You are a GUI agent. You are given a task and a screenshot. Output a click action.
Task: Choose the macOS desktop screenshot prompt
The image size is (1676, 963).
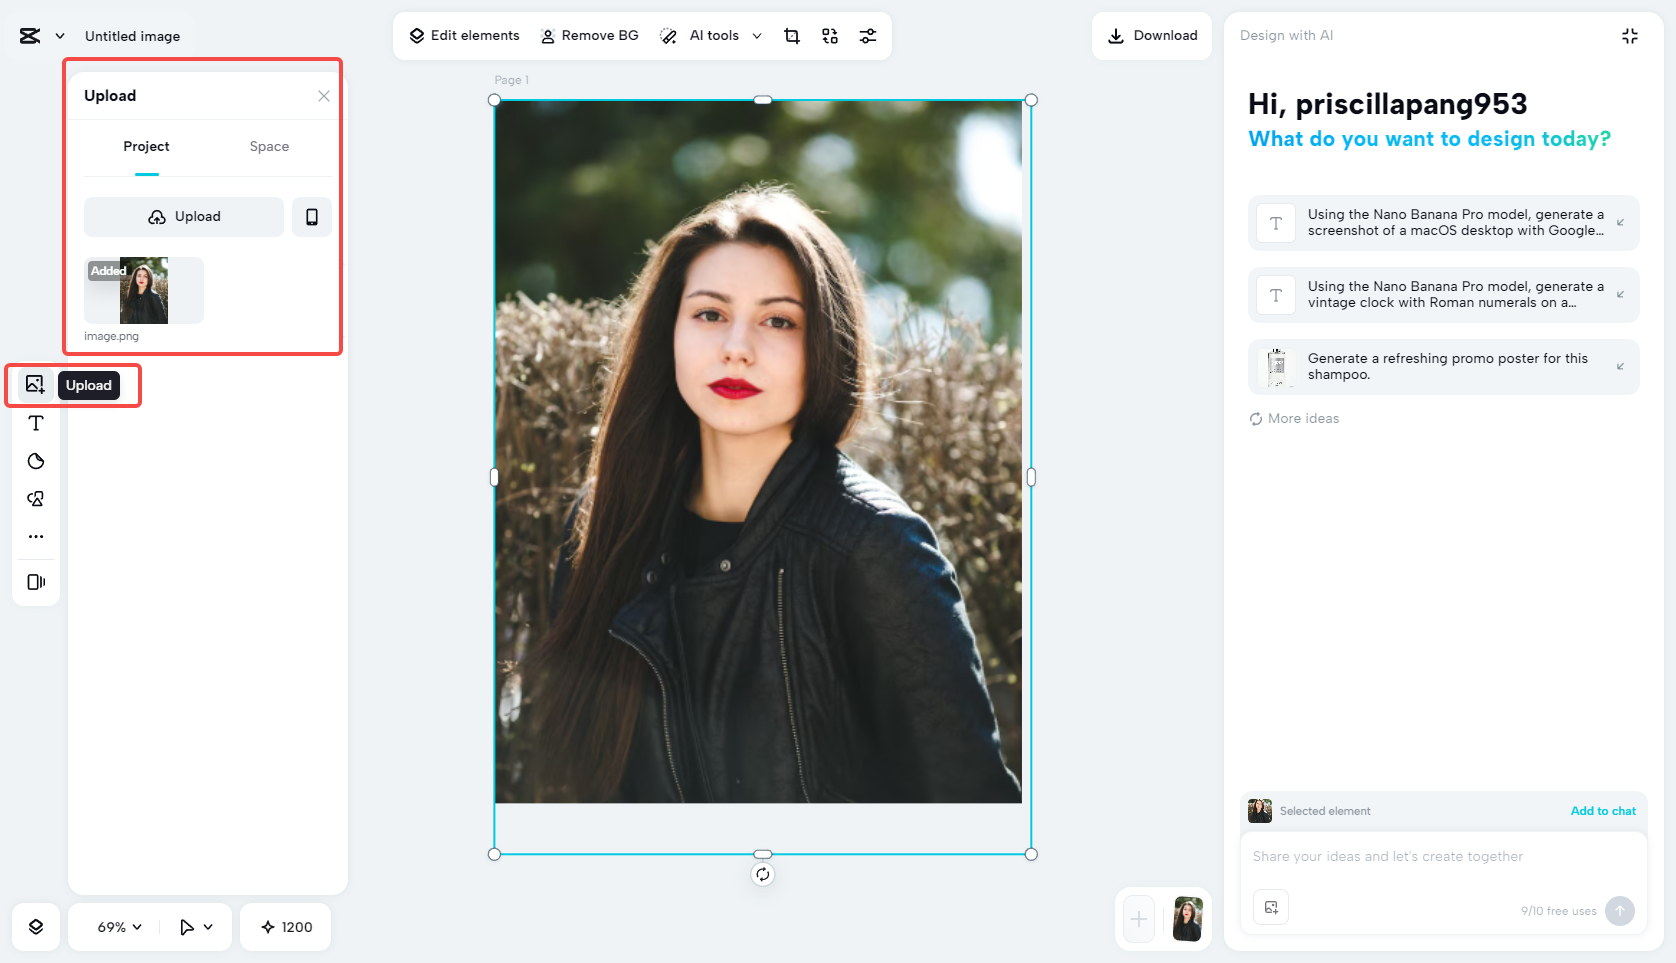(x=1443, y=223)
